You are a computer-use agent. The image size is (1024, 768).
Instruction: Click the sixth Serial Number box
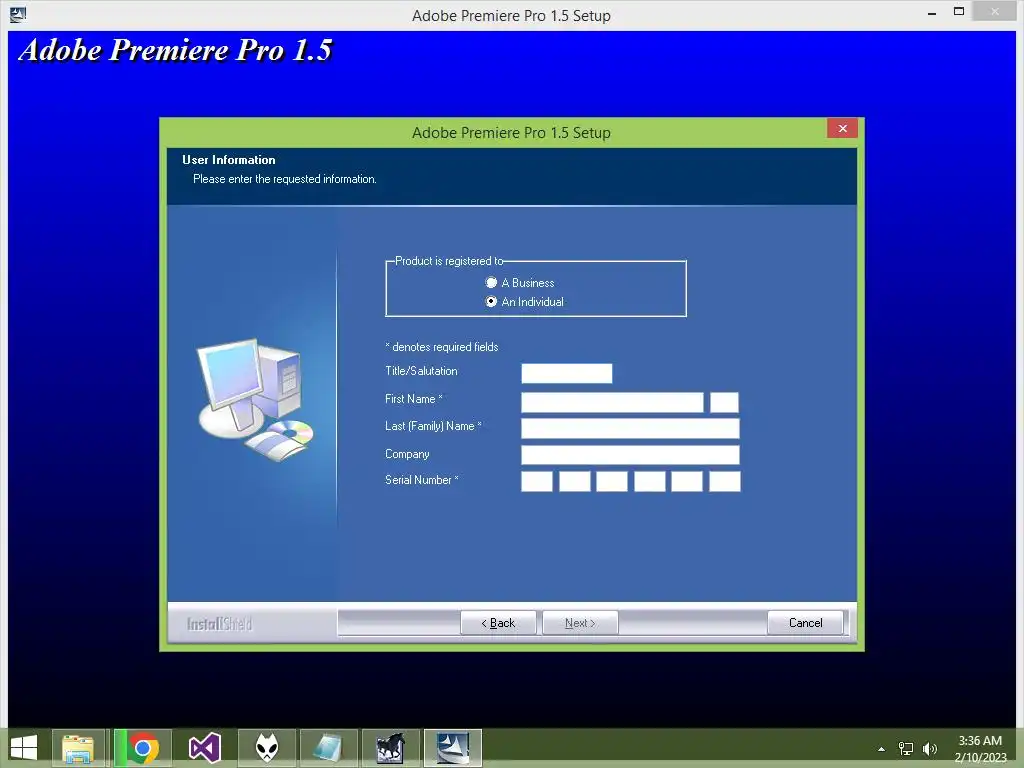click(x=725, y=482)
